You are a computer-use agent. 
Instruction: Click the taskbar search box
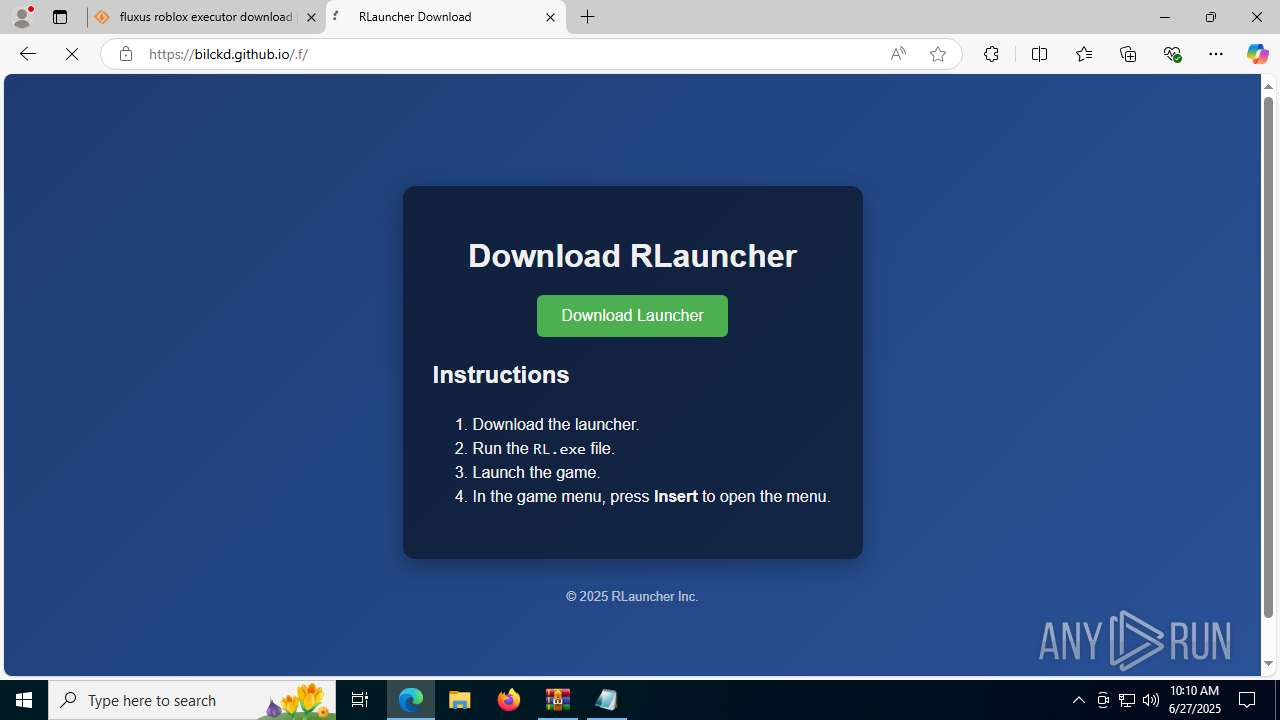193,700
